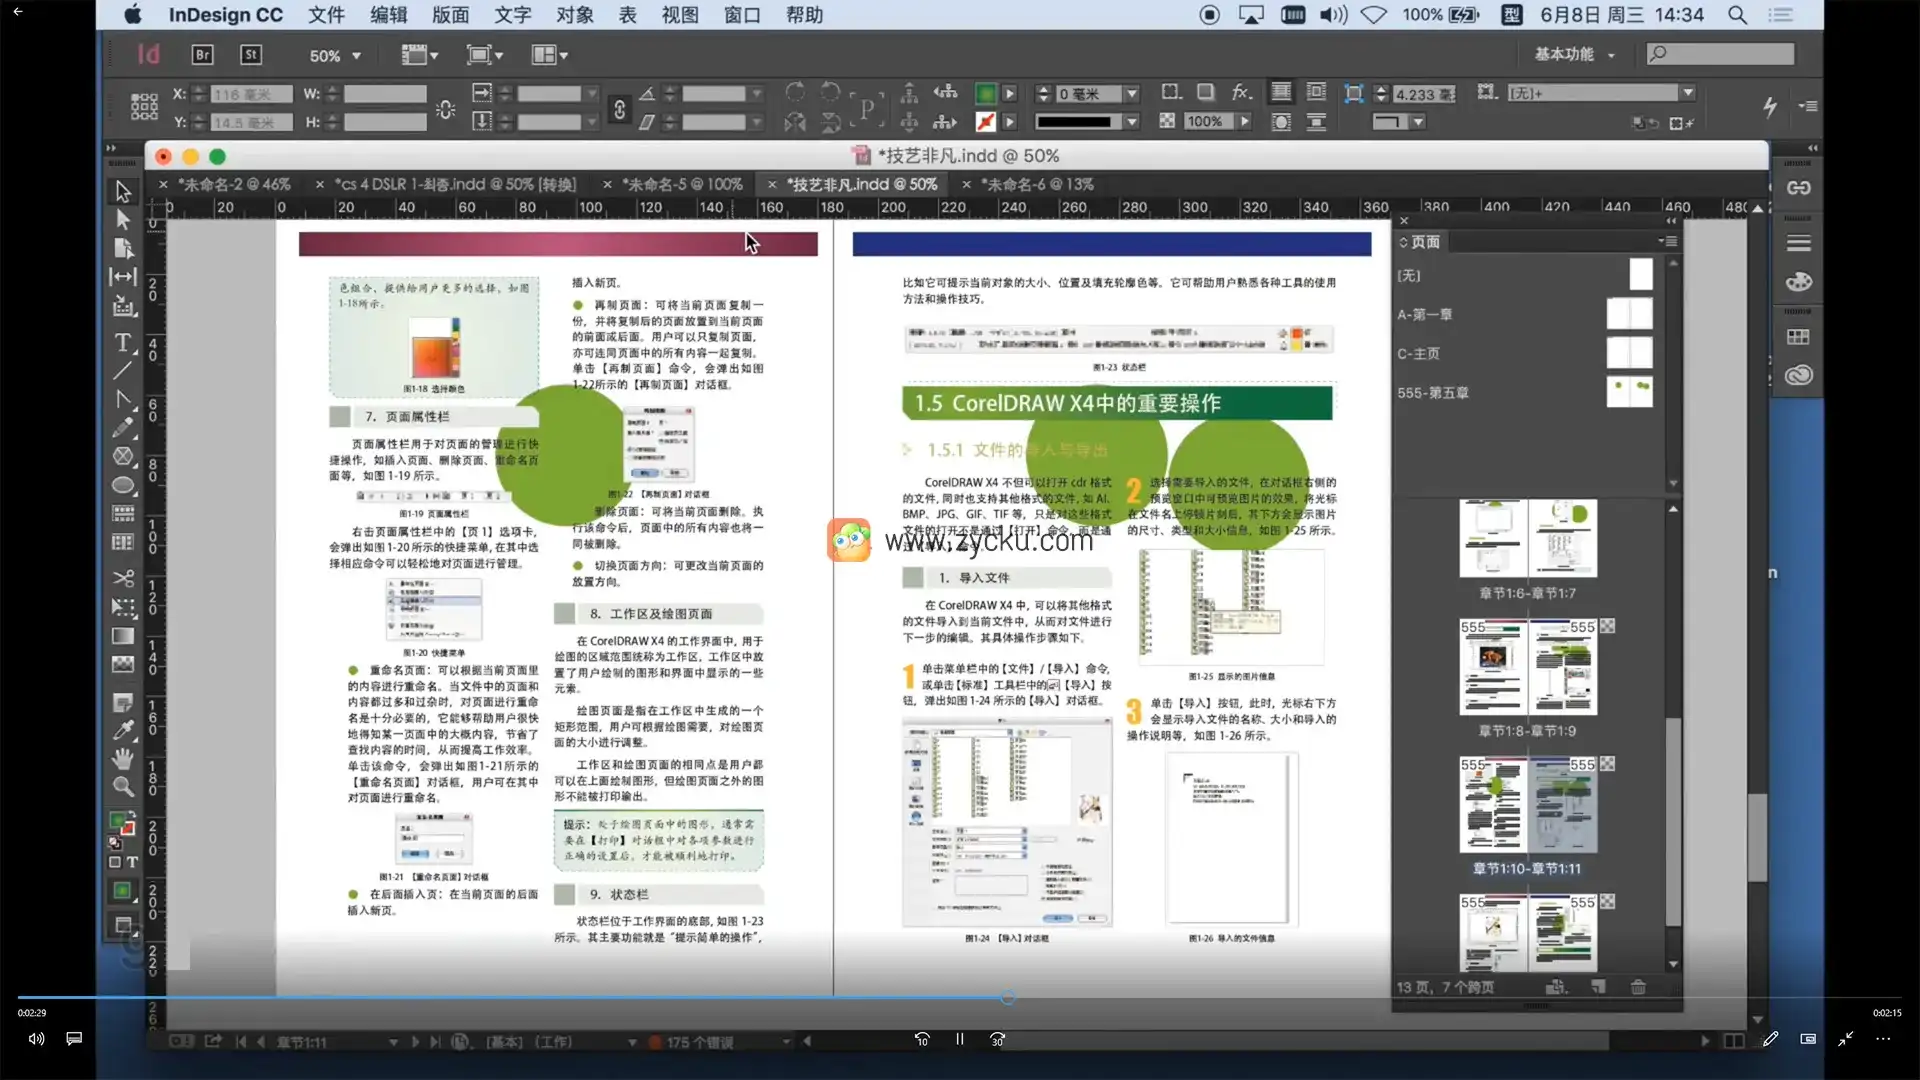Open the stroke style dropdown
Screen dimensions: 1920x1080
click(x=1131, y=122)
